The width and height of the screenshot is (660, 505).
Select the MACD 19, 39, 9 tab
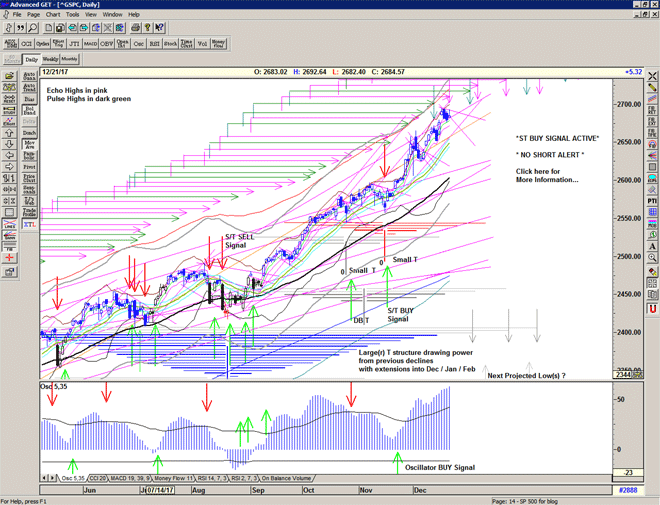tap(131, 478)
